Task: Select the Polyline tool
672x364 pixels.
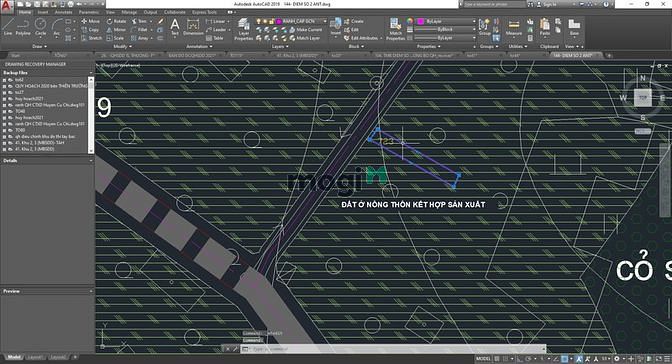Action: (x=23, y=27)
